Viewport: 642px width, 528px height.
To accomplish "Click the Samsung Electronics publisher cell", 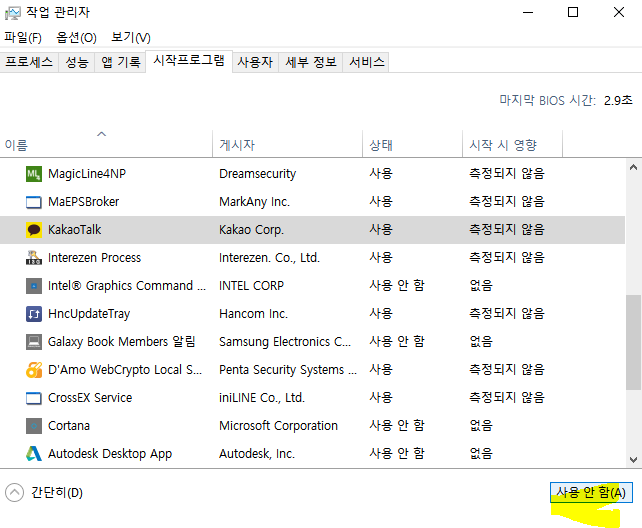I will tap(285, 342).
